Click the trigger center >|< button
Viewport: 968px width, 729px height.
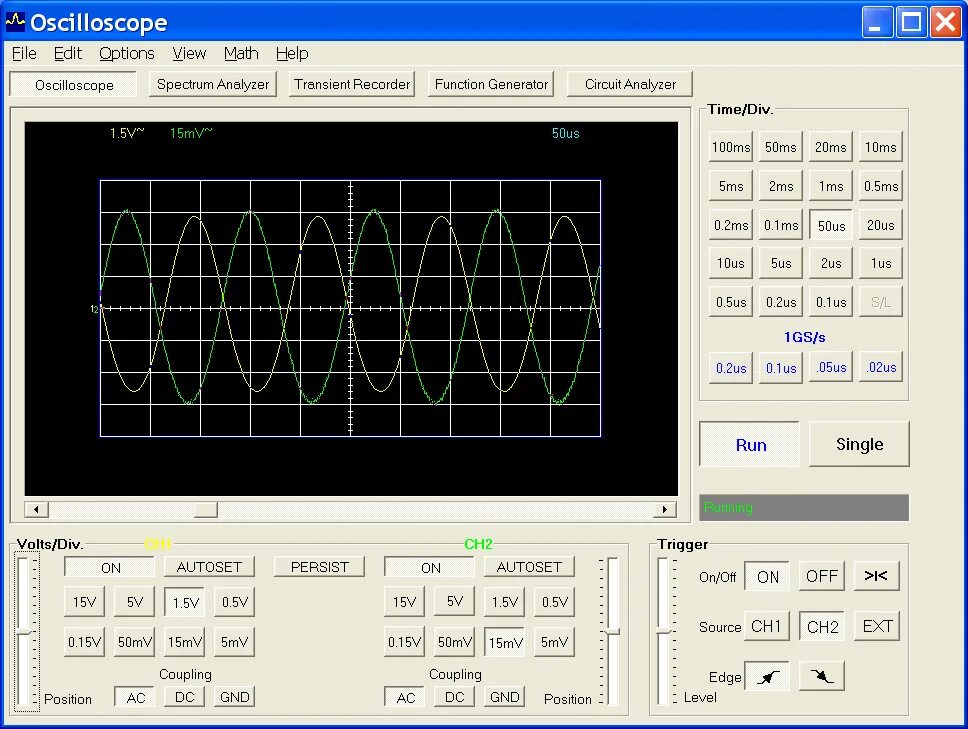pyautogui.click(x=876, y=576)
